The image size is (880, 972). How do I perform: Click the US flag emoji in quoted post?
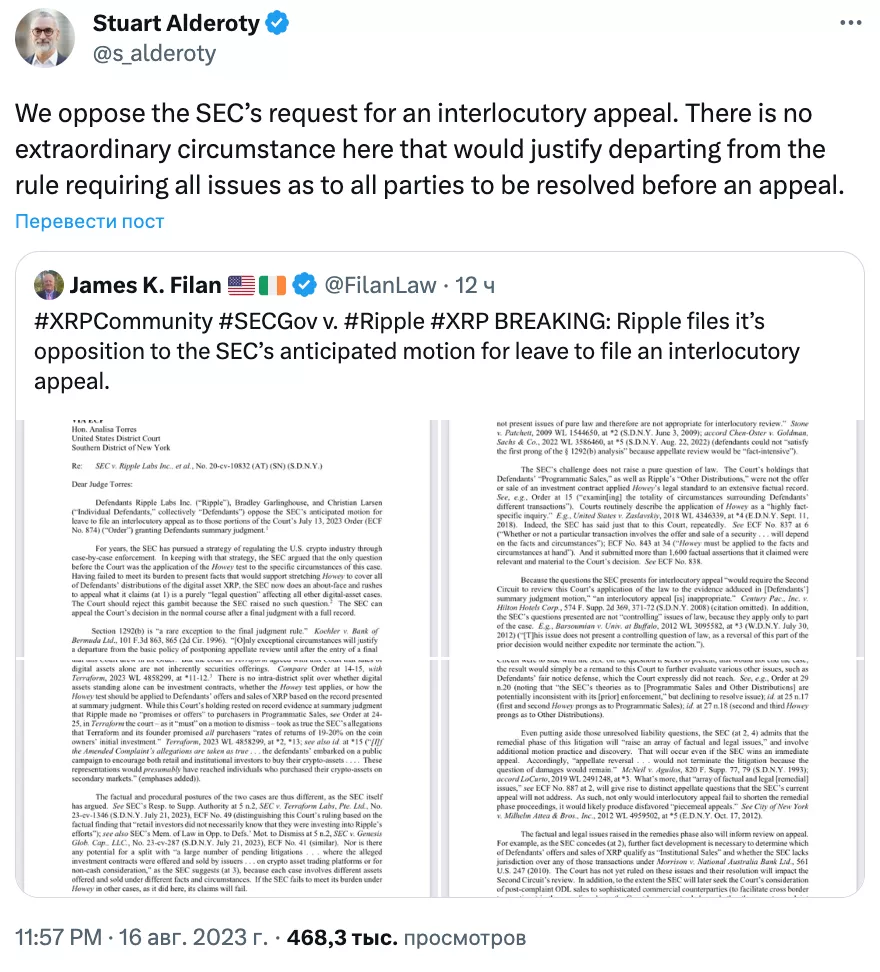(x=241, y=286)
